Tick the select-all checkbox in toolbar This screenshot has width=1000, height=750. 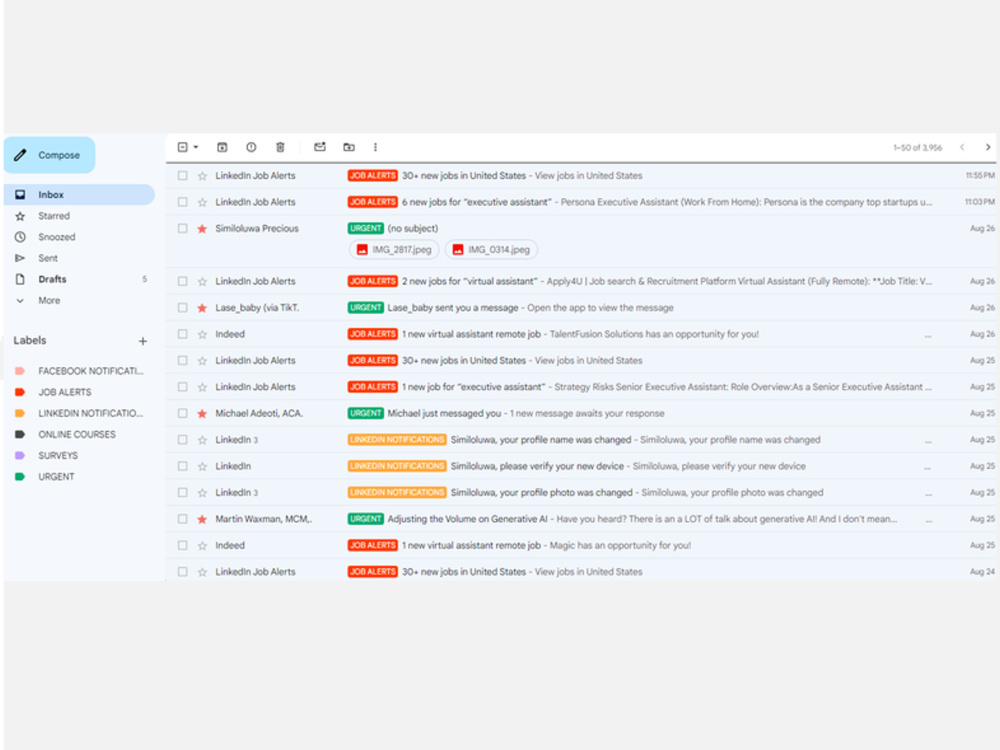(182, 147)
